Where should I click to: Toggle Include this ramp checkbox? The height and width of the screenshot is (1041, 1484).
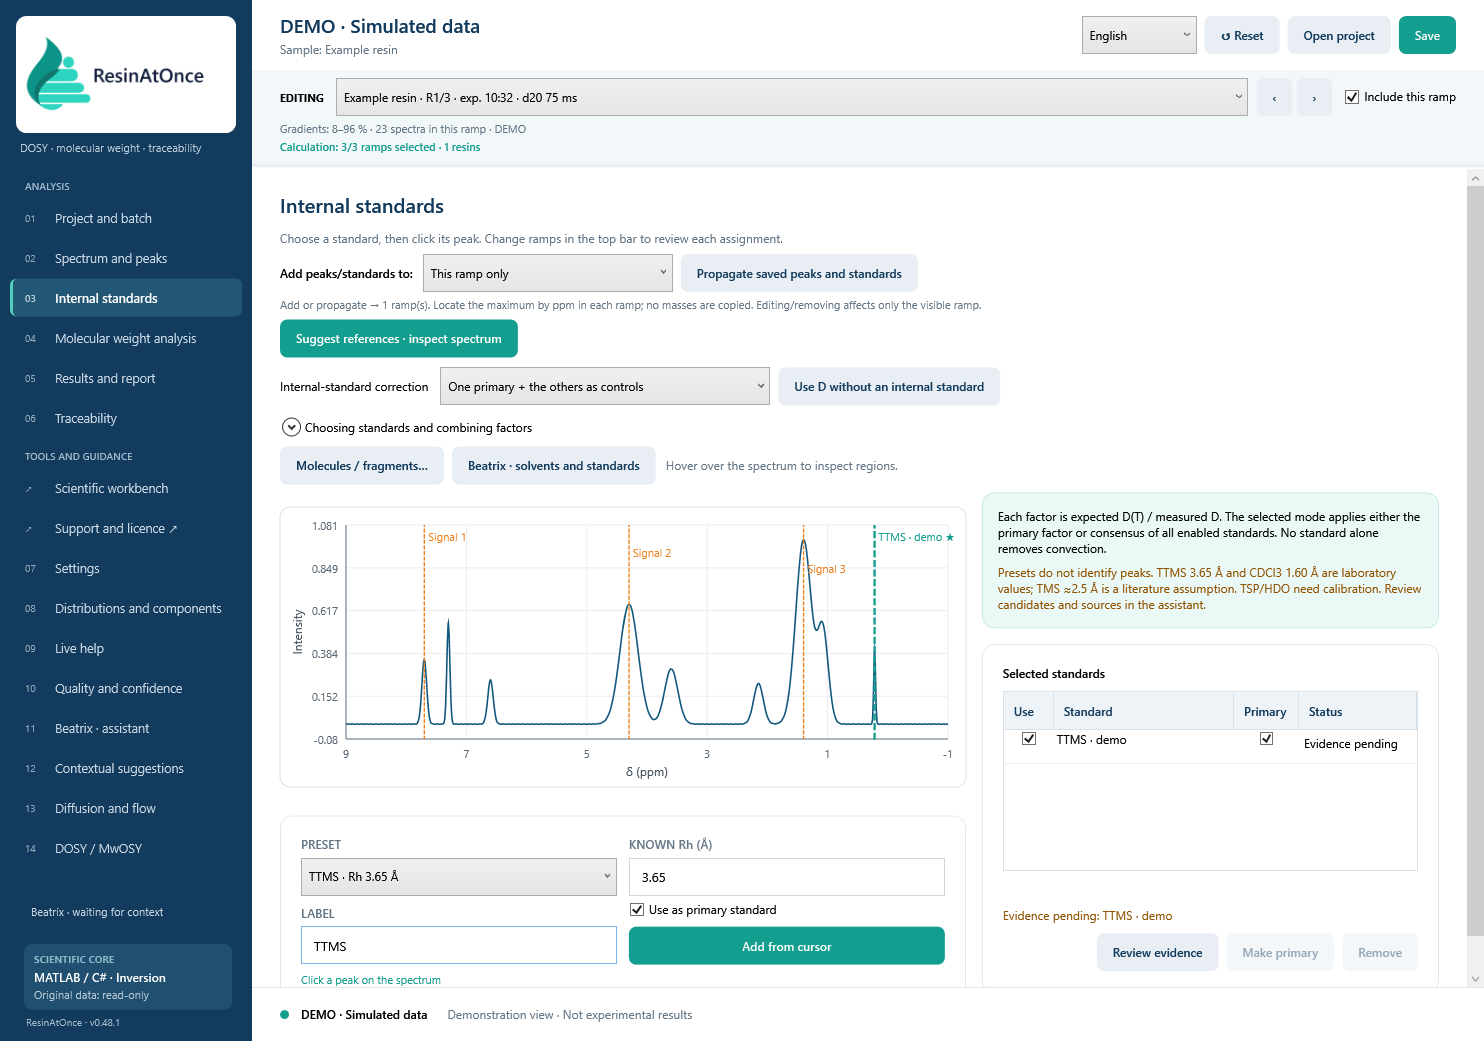1352,97
